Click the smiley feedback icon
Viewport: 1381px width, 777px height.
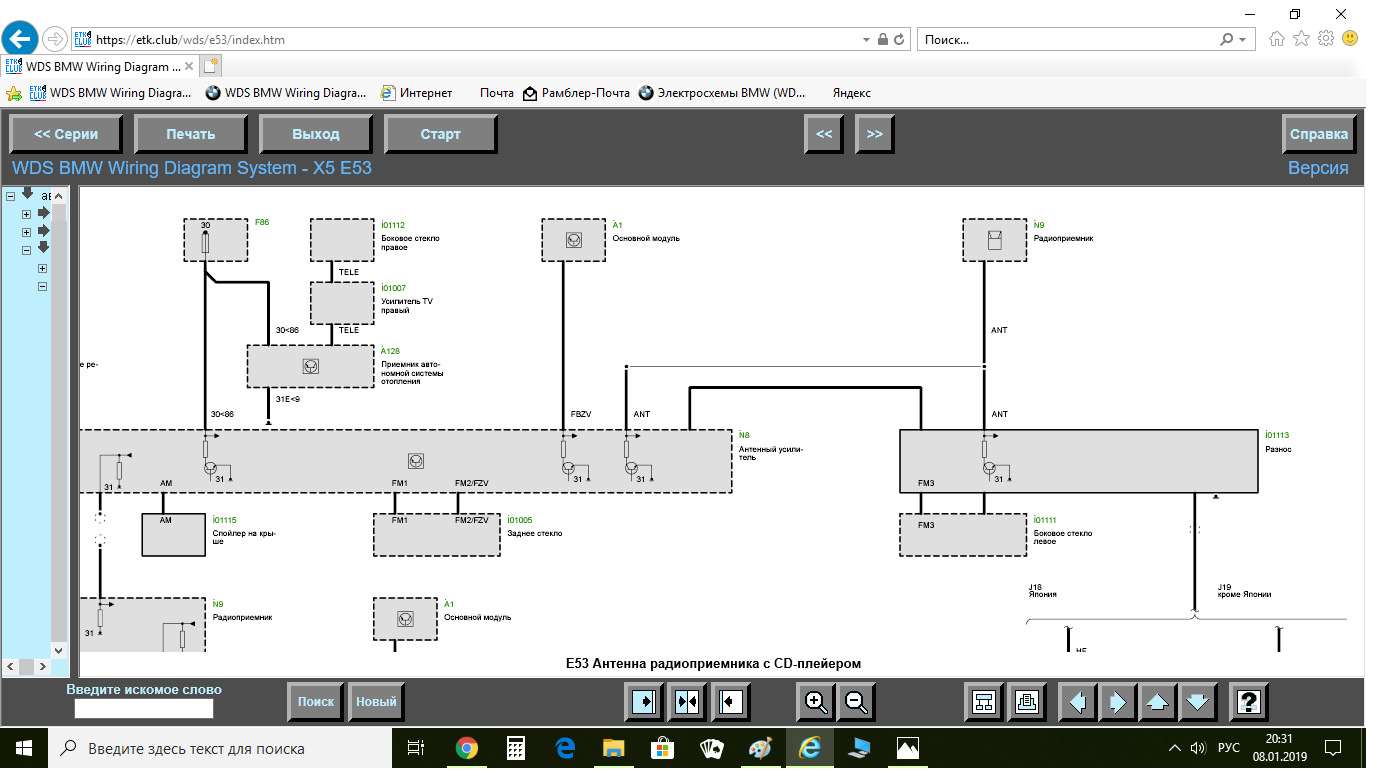click(1350, 39)
